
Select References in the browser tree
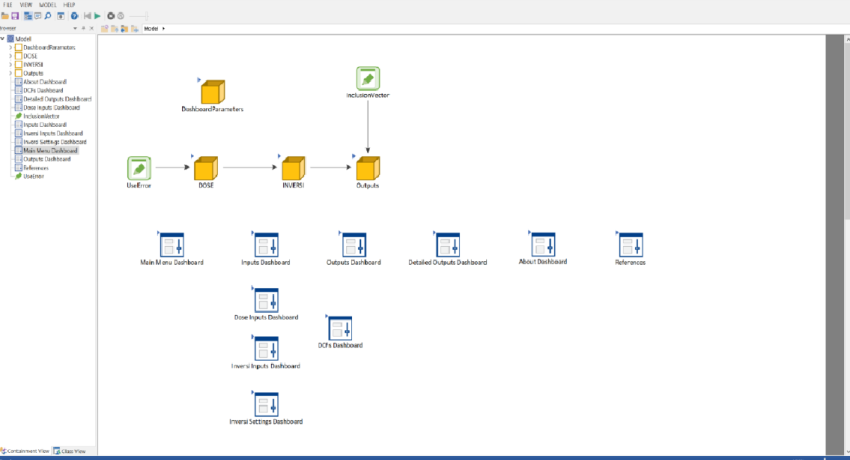(x=36, y=168)
